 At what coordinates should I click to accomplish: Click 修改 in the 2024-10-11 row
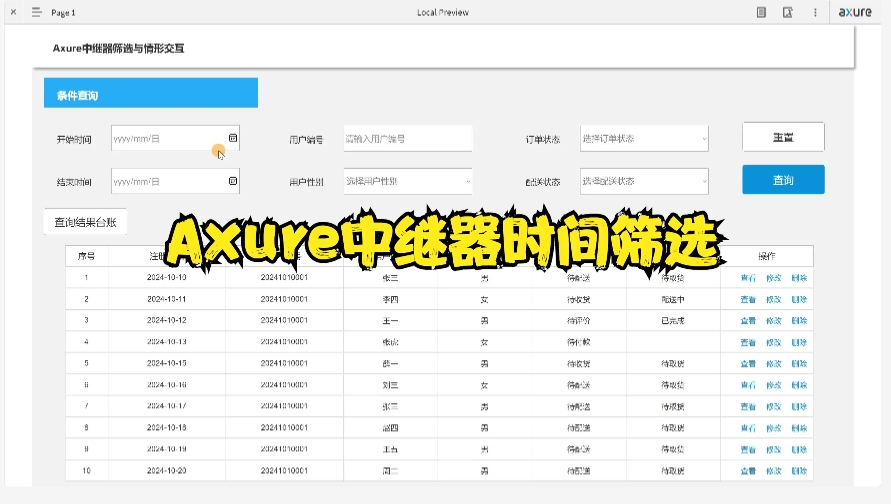coord(774,299)
